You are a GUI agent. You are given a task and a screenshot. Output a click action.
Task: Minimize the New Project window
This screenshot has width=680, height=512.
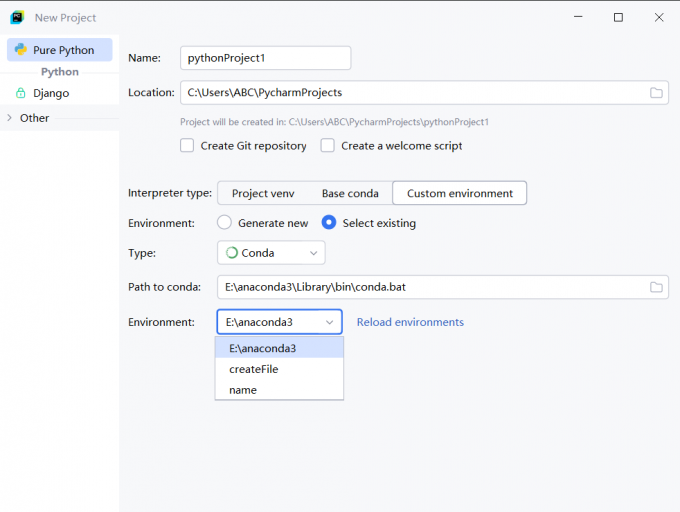pyautogui.click(x=578, y=17)
